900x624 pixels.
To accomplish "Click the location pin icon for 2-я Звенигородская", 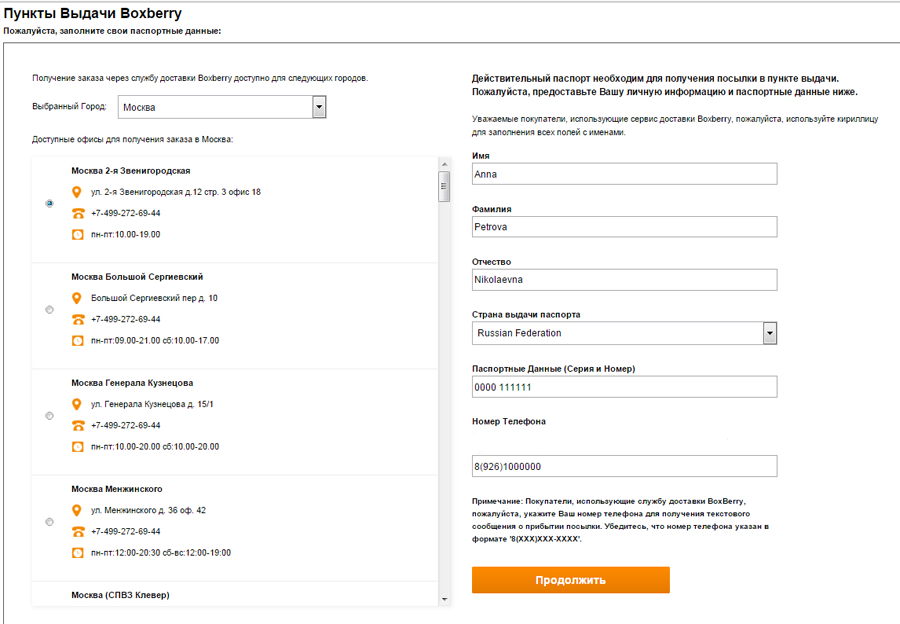I will click(76, 192).
